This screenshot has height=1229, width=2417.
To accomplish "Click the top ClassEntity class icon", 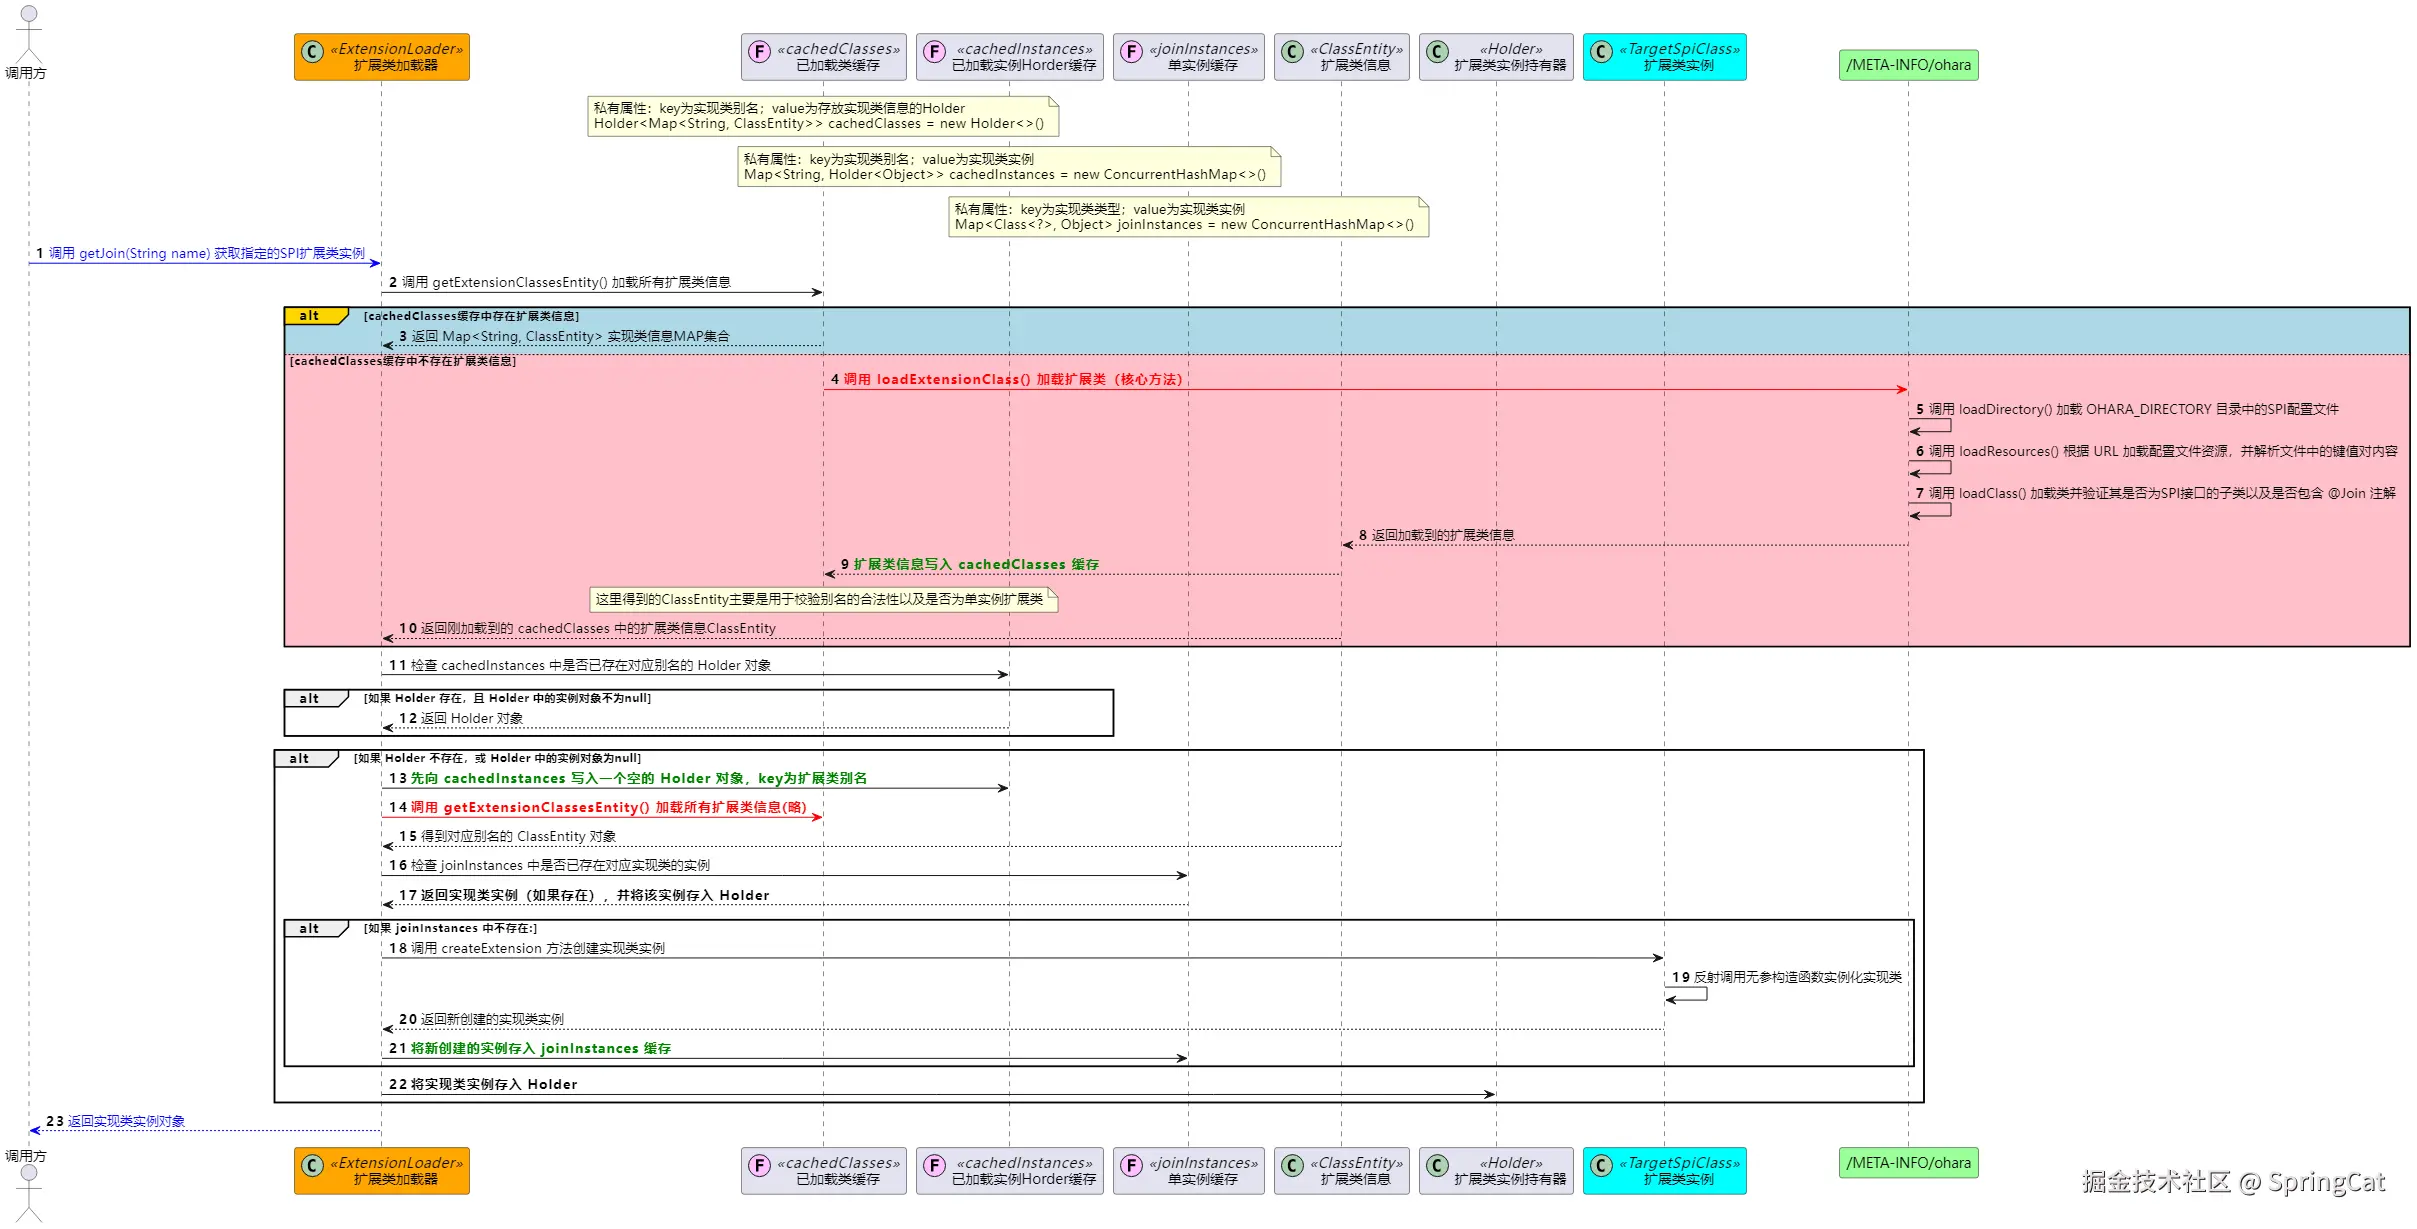I will 1292,52.
